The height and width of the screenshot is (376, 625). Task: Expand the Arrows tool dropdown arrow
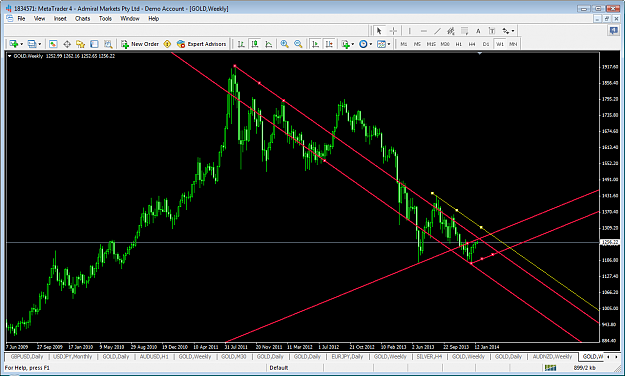click(513, 31)
